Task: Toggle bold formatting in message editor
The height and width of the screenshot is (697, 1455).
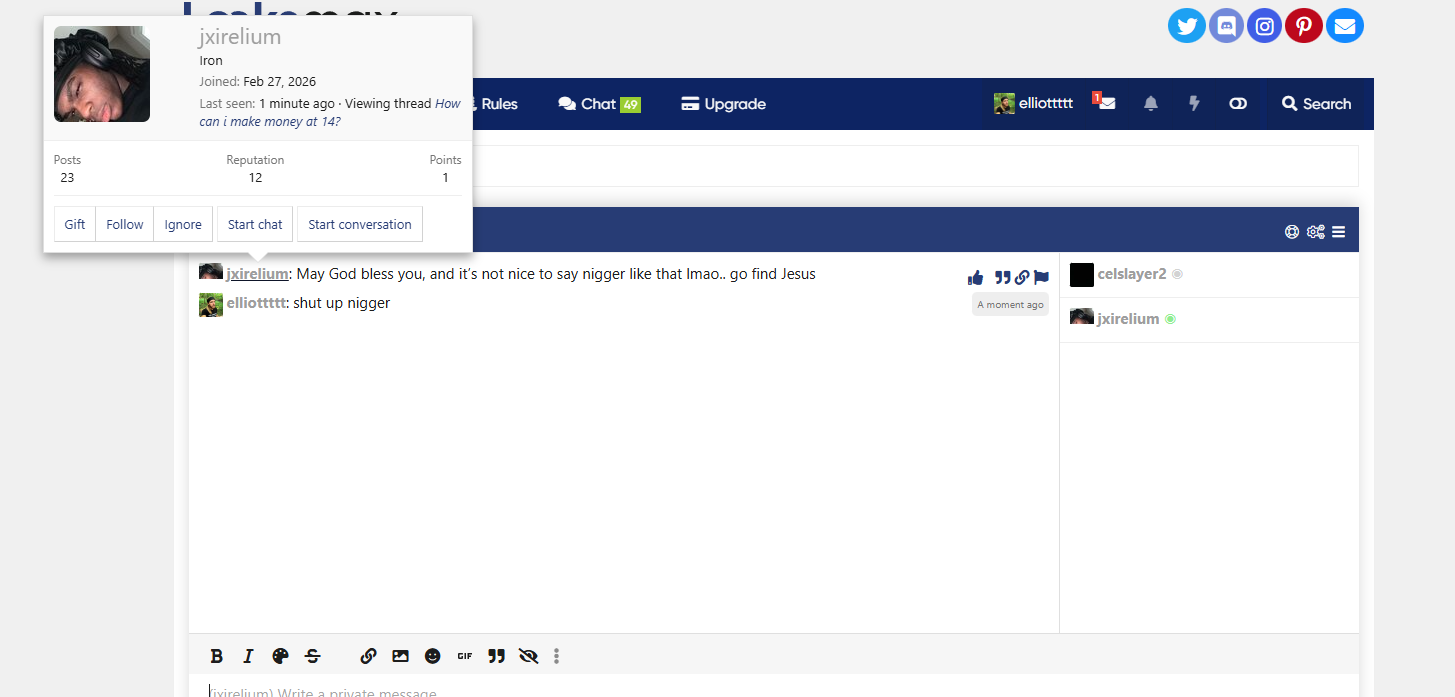Action: click(x=216, y=656)
